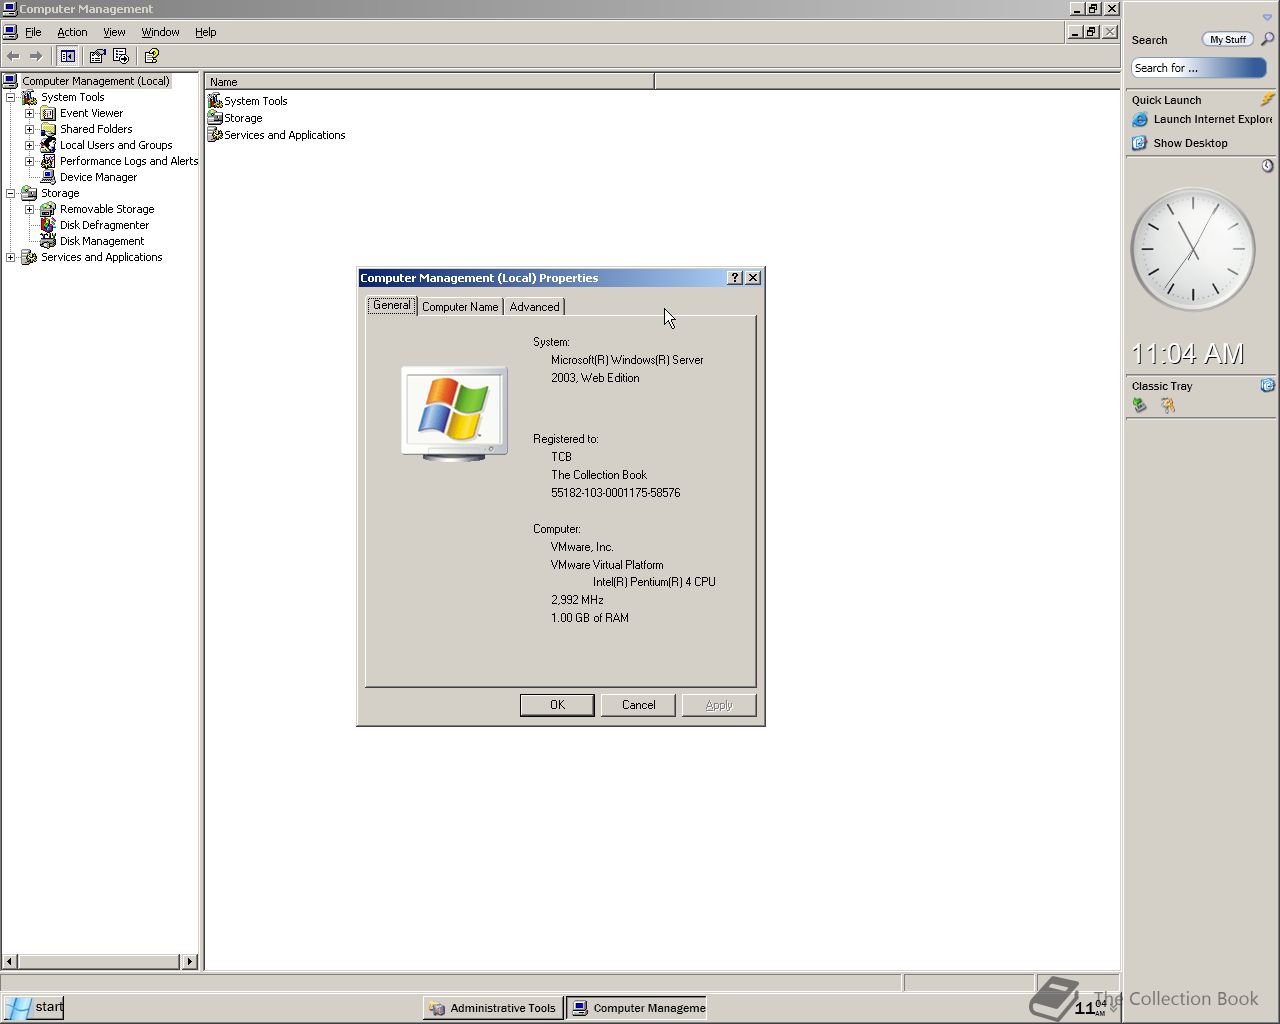The height and width of the screenshot is (1024, 1280).
Task: Click the magnifier search icon in the sidebar
Action: (x=1267, y=39)
